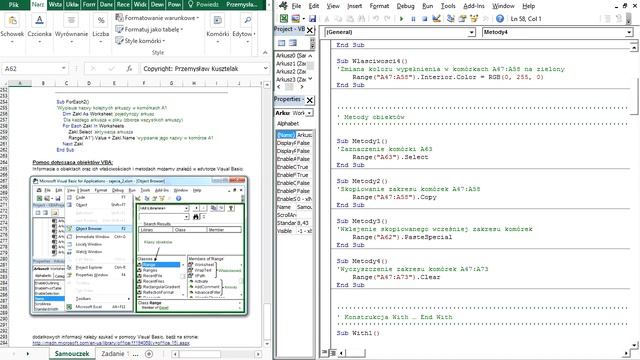
Task: Open Object Browser via toolbar icon
Action: pyautogui.click(x=474, y=18)
